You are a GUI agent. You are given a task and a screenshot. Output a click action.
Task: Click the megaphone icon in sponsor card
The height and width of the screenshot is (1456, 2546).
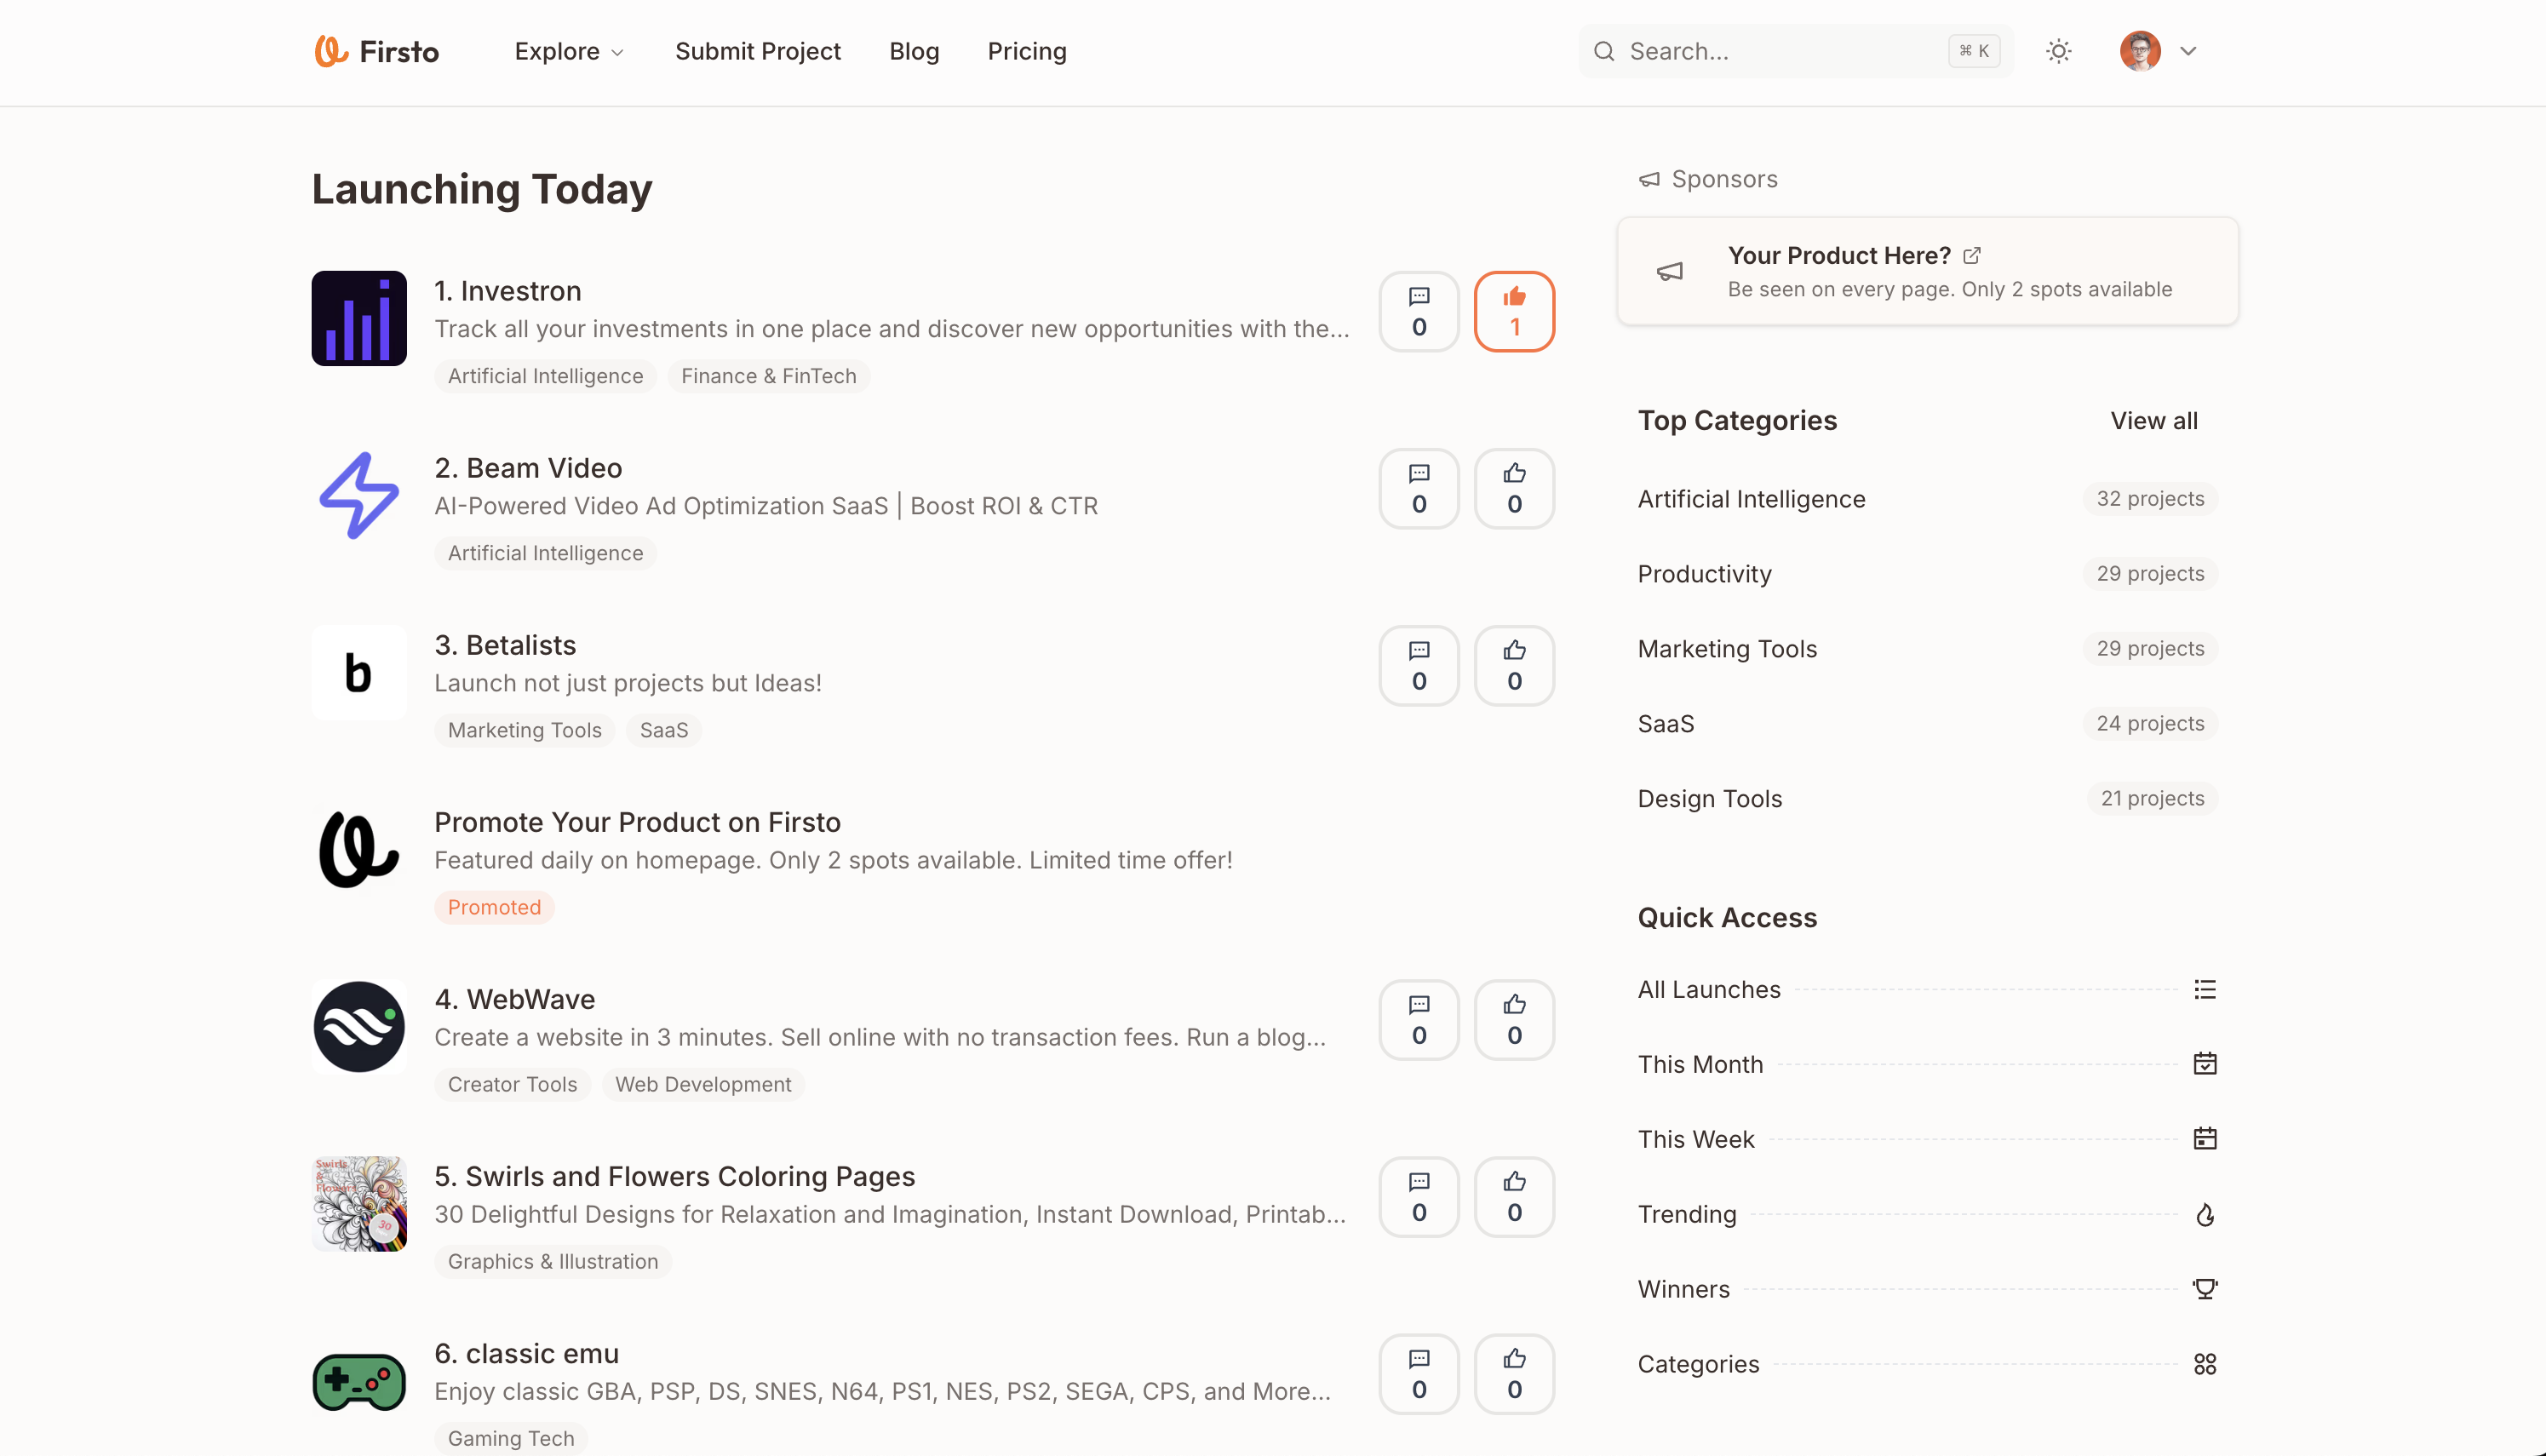[x=1670, y=271]
